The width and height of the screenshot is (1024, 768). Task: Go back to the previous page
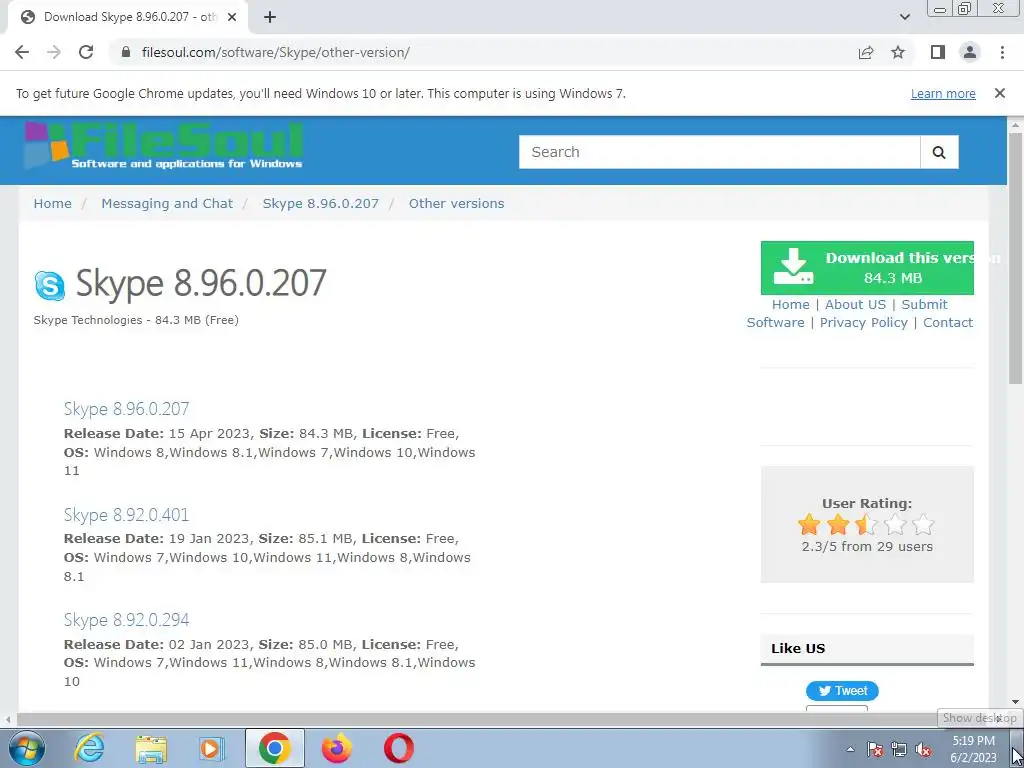click(22, 52)
